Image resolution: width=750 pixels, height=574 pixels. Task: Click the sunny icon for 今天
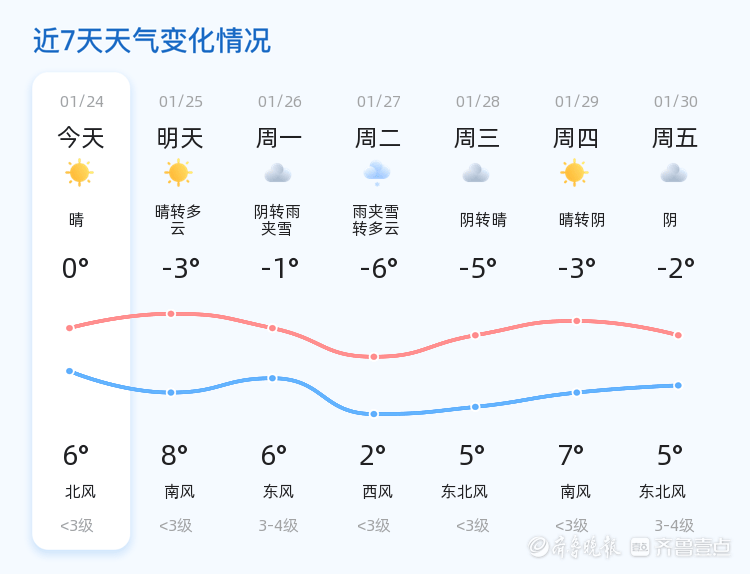point(79,173)
